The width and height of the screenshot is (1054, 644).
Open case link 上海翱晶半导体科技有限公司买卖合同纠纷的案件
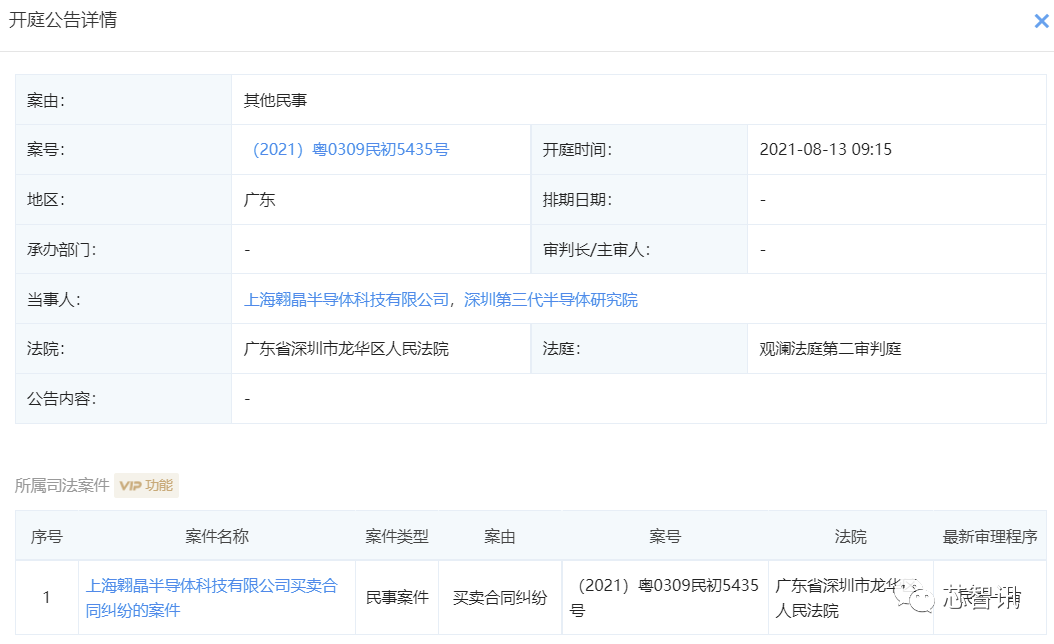click(x=211, y=598)
